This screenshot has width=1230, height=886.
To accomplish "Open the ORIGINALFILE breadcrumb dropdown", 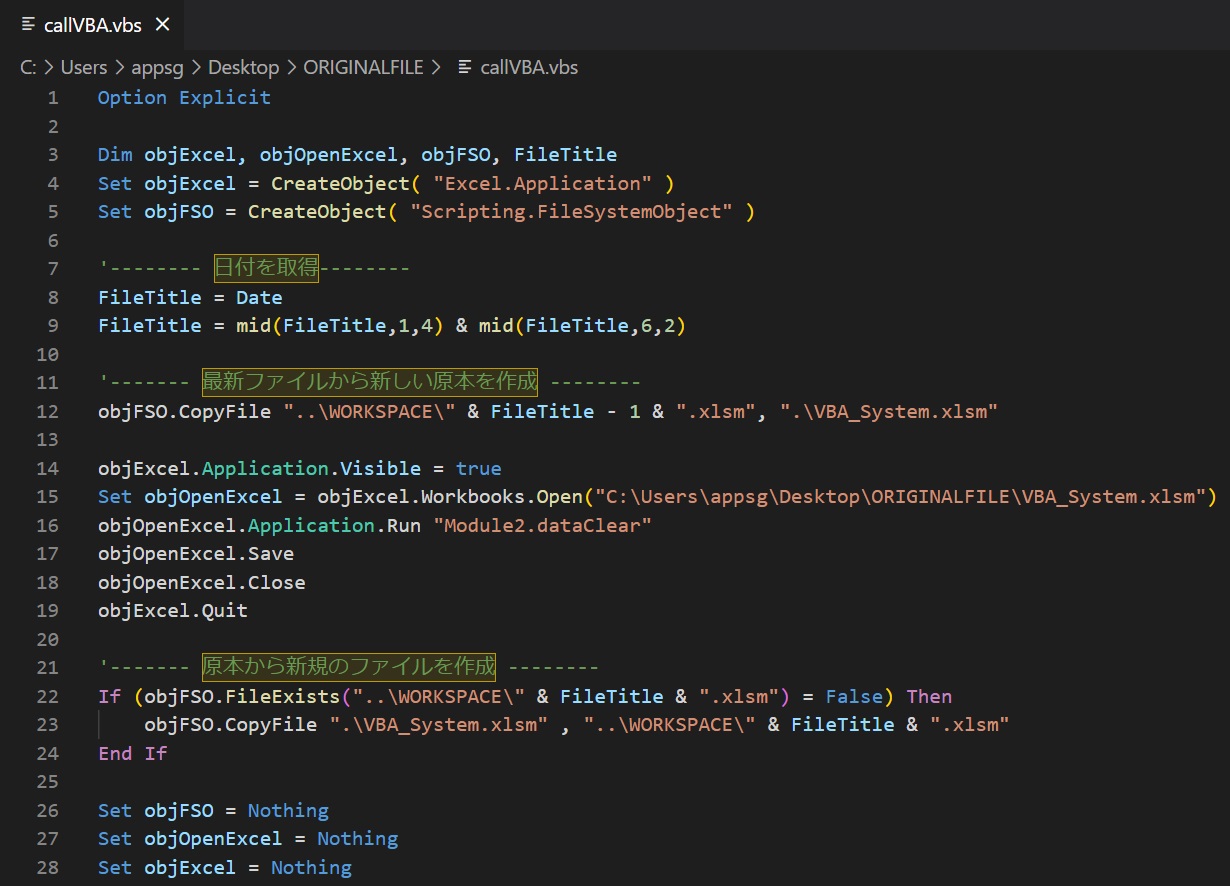I will tap(364, 67).
